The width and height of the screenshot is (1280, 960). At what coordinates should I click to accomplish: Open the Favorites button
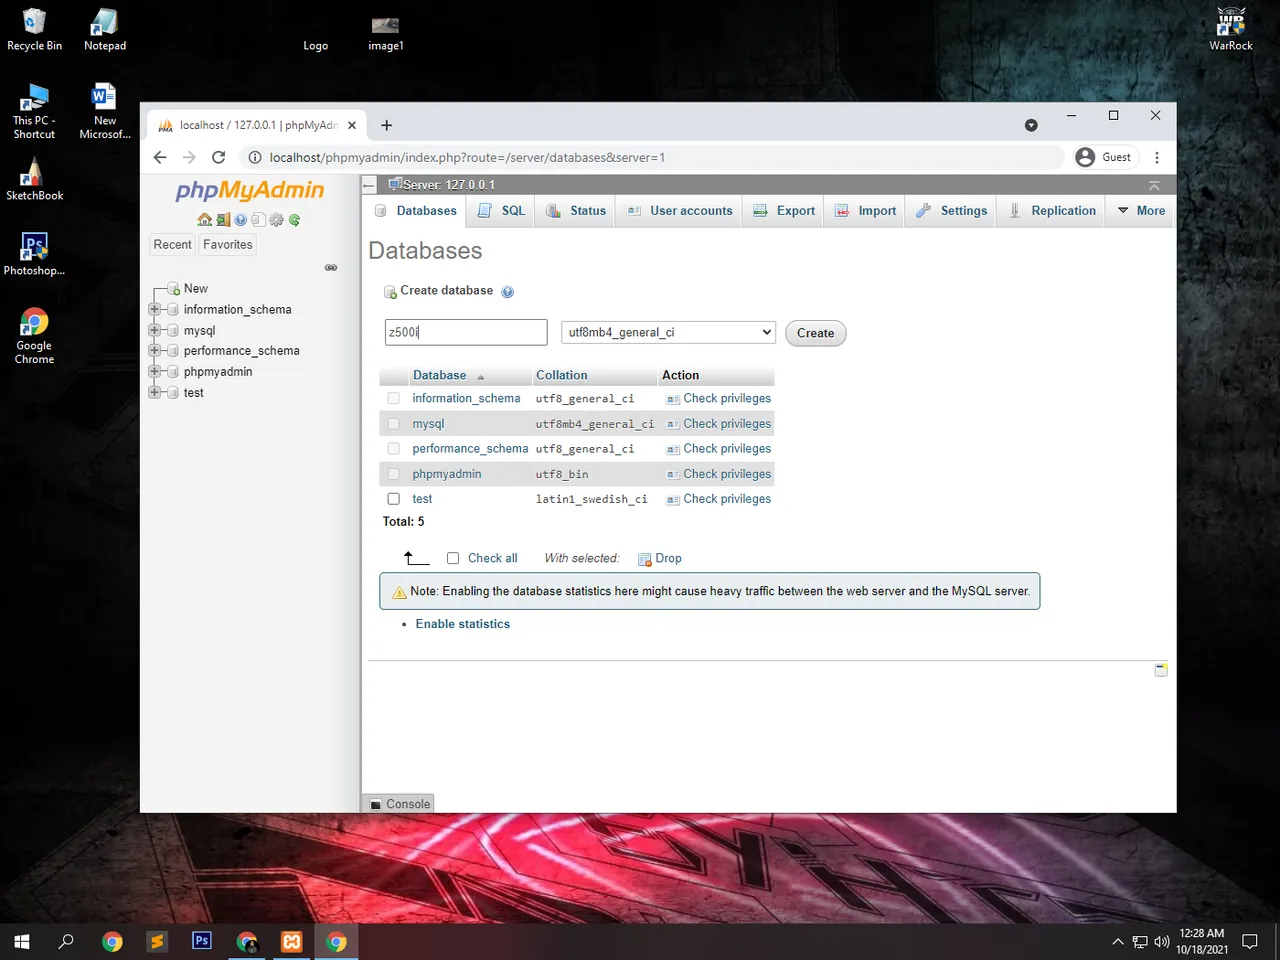228,245
